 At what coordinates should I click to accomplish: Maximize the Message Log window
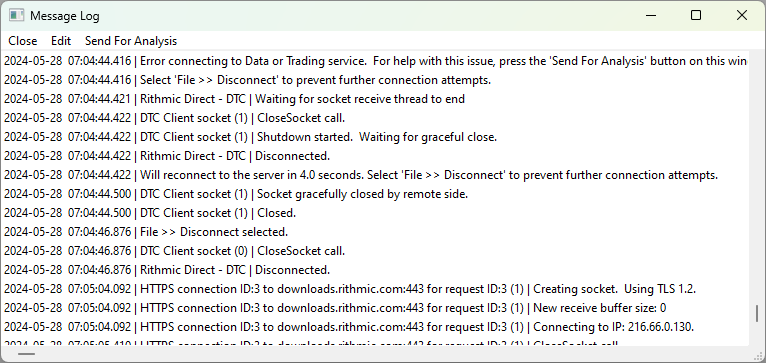coord(696,16)
